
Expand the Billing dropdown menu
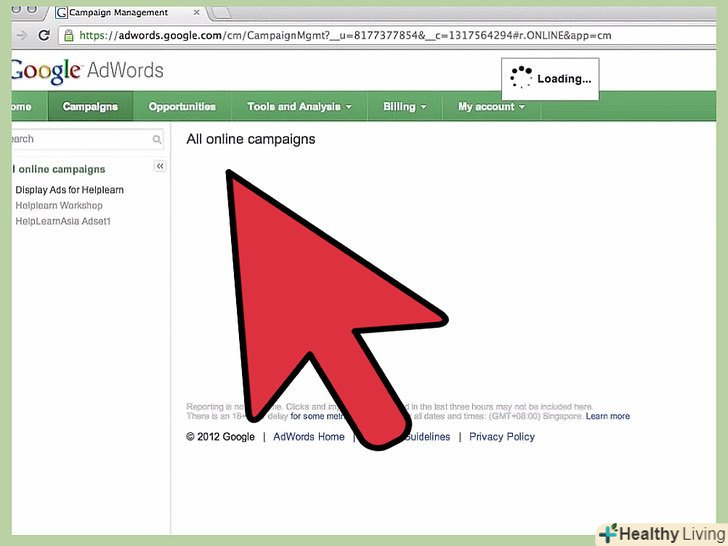pos(404,106)
